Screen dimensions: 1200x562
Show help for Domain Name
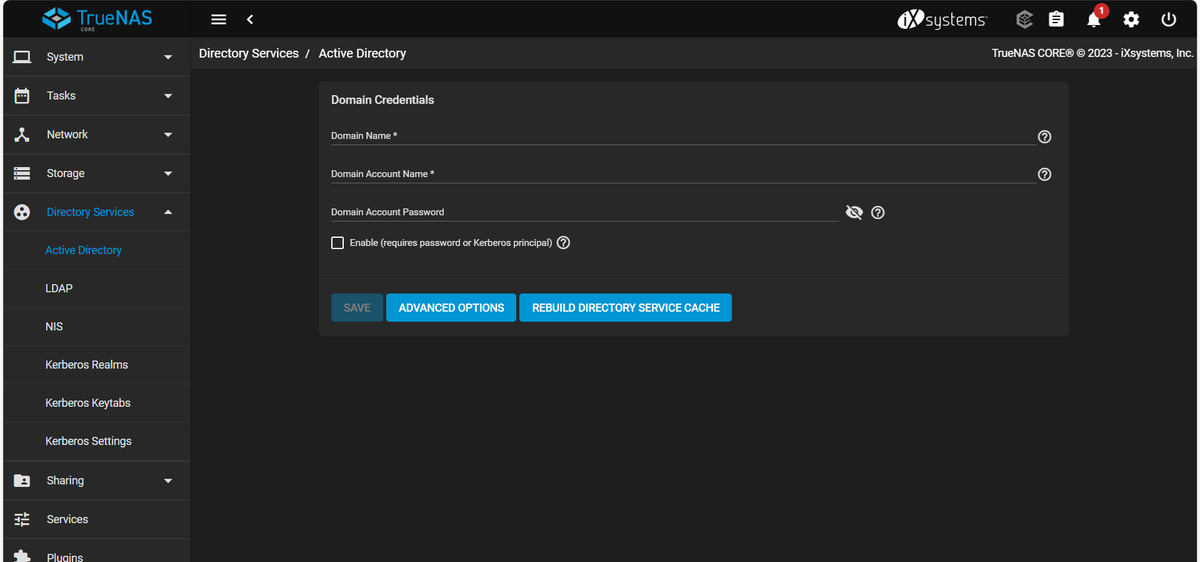(x=1045, y=137)
